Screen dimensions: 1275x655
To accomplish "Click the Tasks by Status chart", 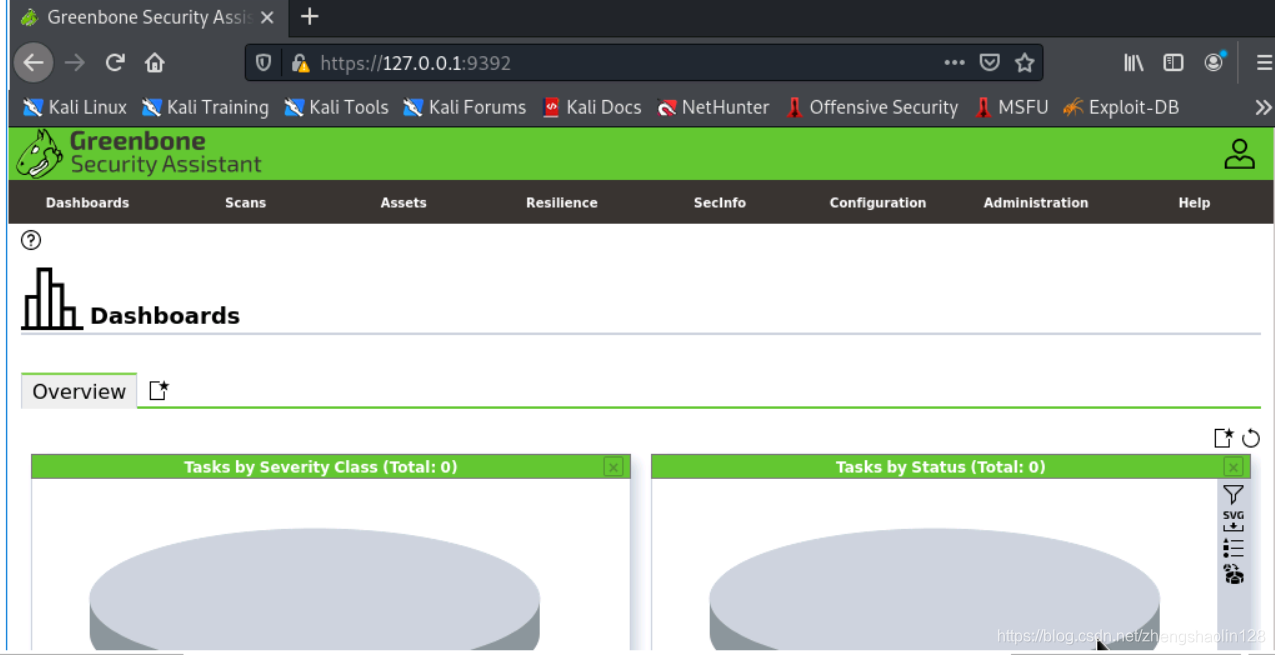I will point(935,590).
